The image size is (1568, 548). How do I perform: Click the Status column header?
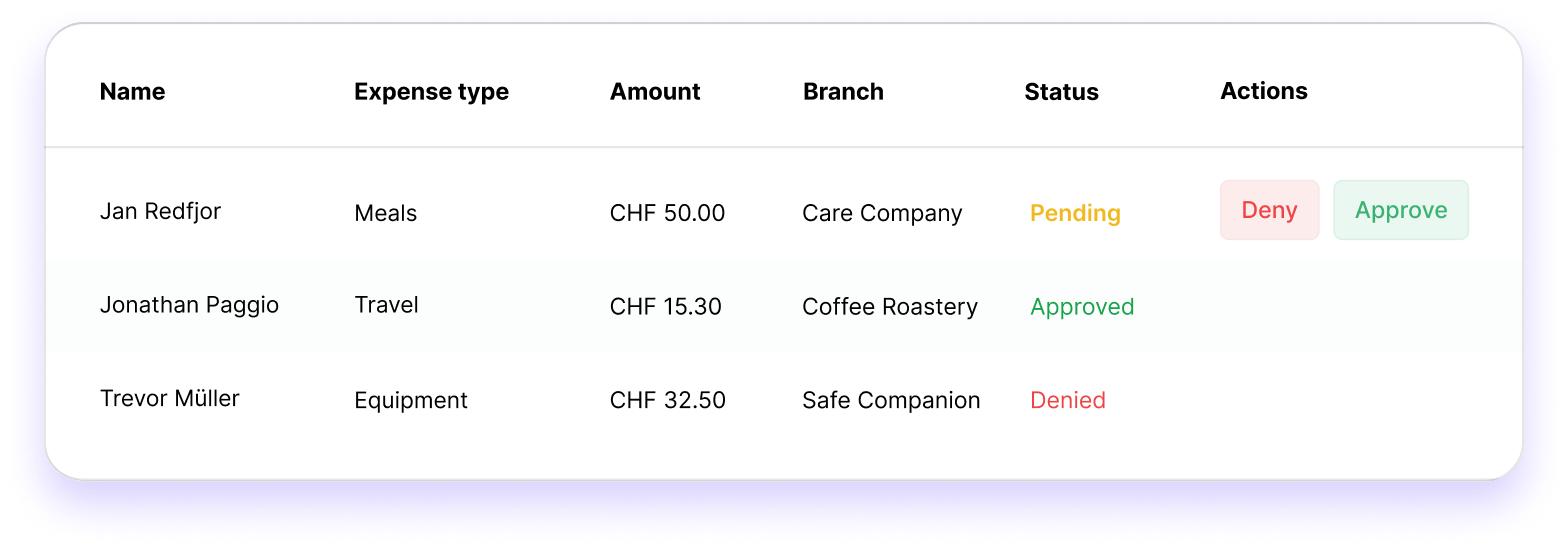1061,92
